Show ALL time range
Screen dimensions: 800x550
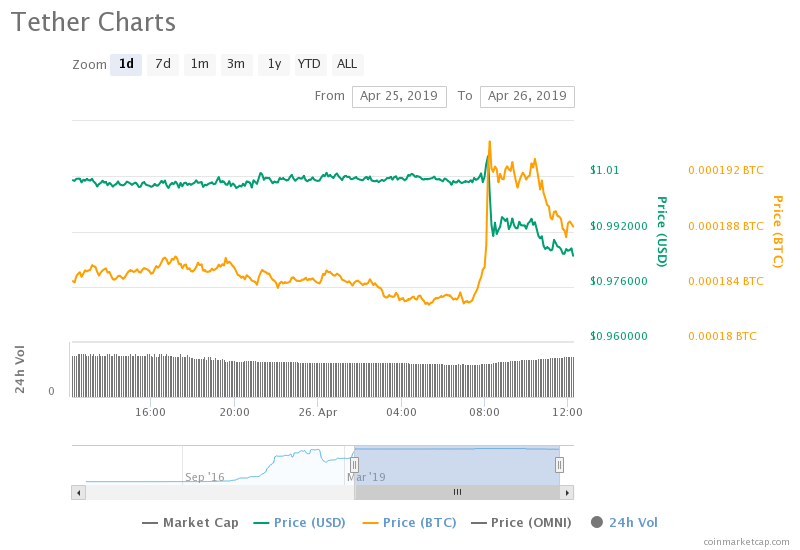(347, 65)
